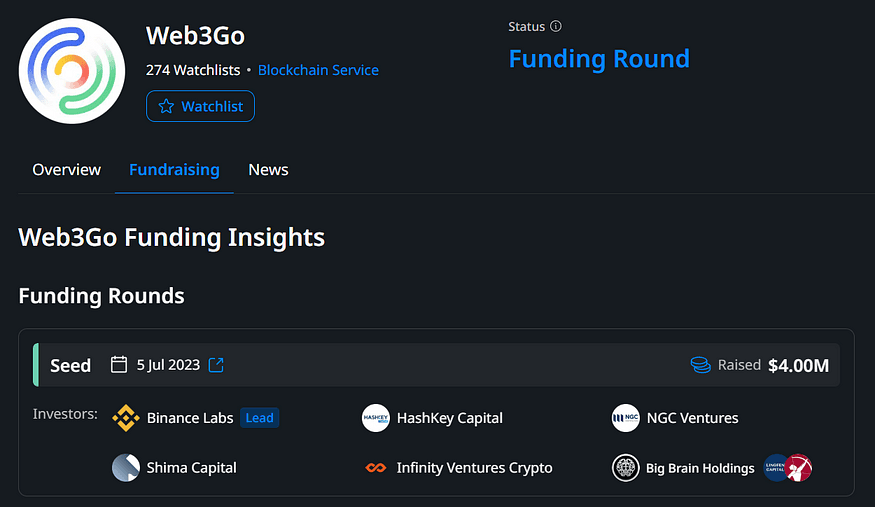Click the NGC Ventures logo
This screenshot has width=875, height=507.
pyautogui.click(x=626, y=418)
